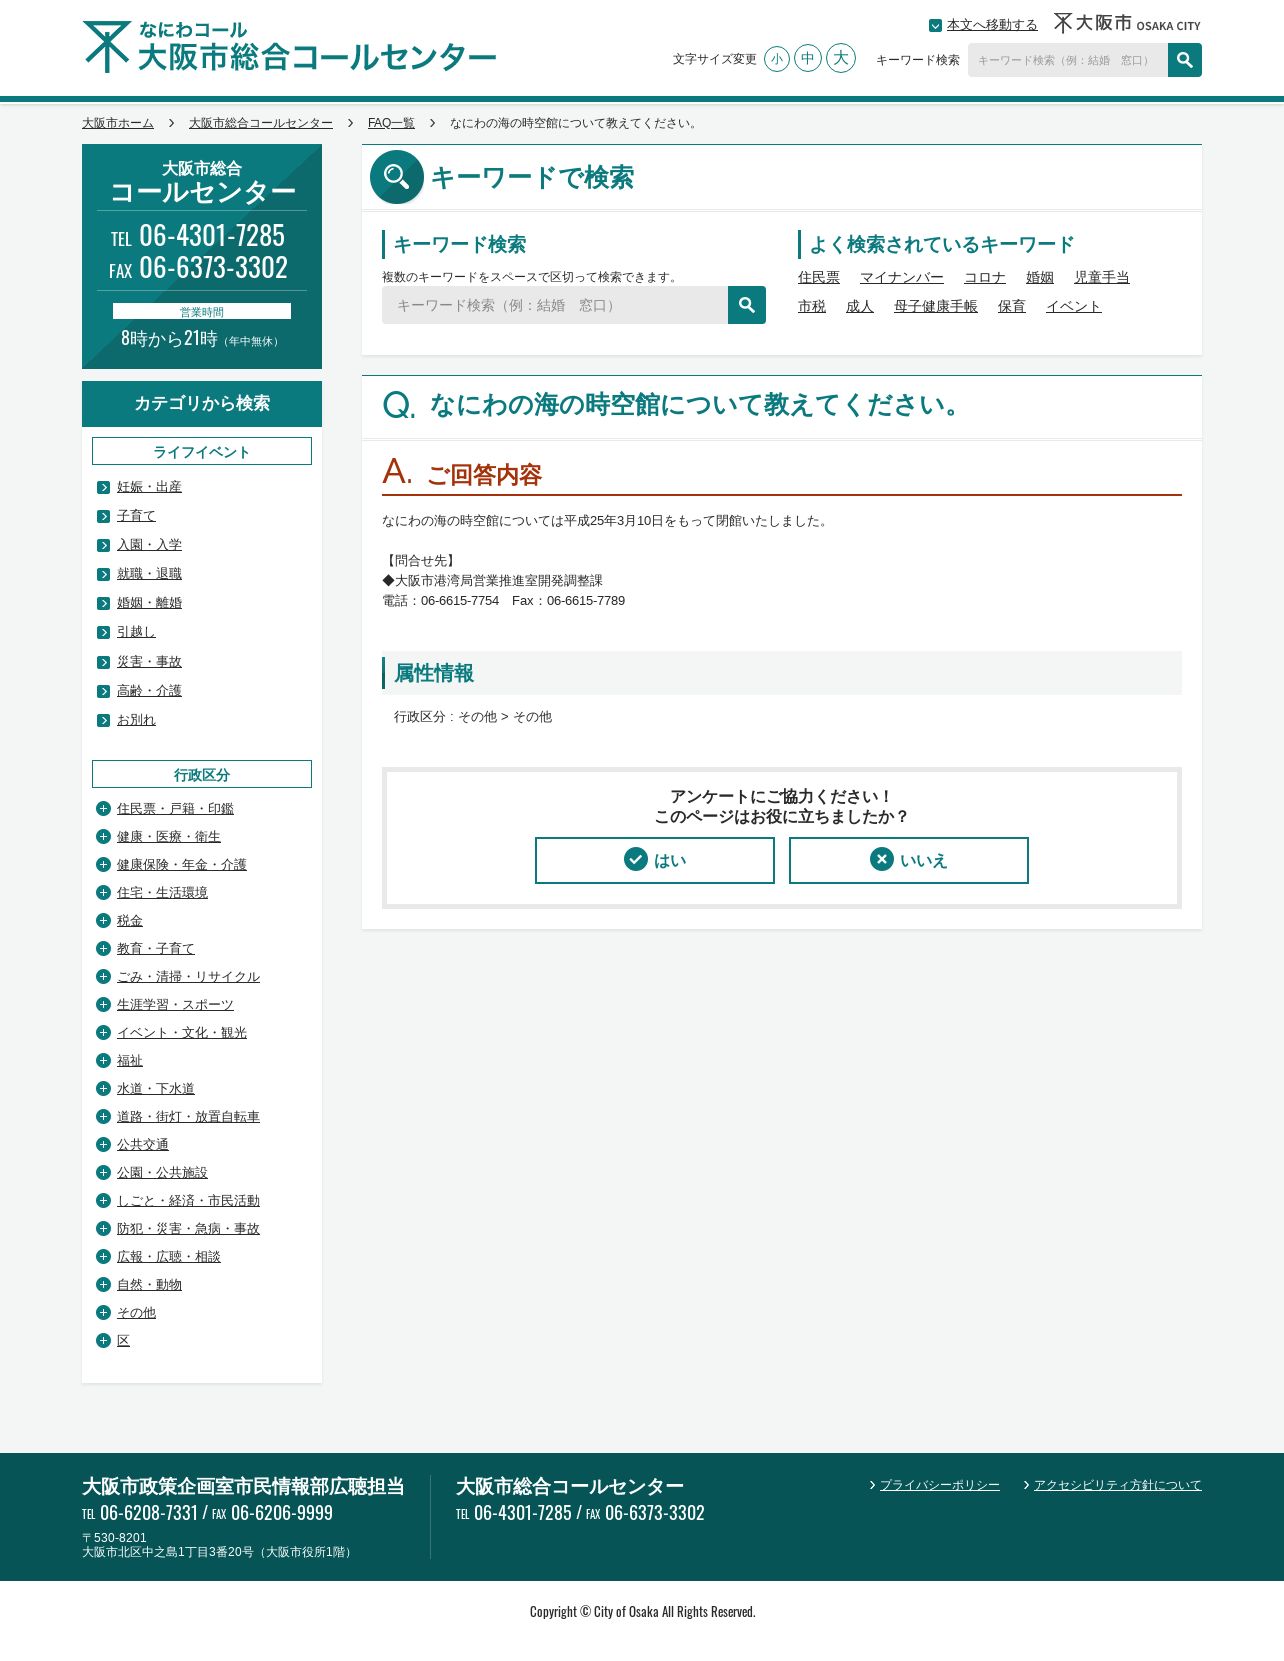The width and height of the screenshot is (1284, 1661).
Task: Set text size to small (小)
Action: click(777, 59)
